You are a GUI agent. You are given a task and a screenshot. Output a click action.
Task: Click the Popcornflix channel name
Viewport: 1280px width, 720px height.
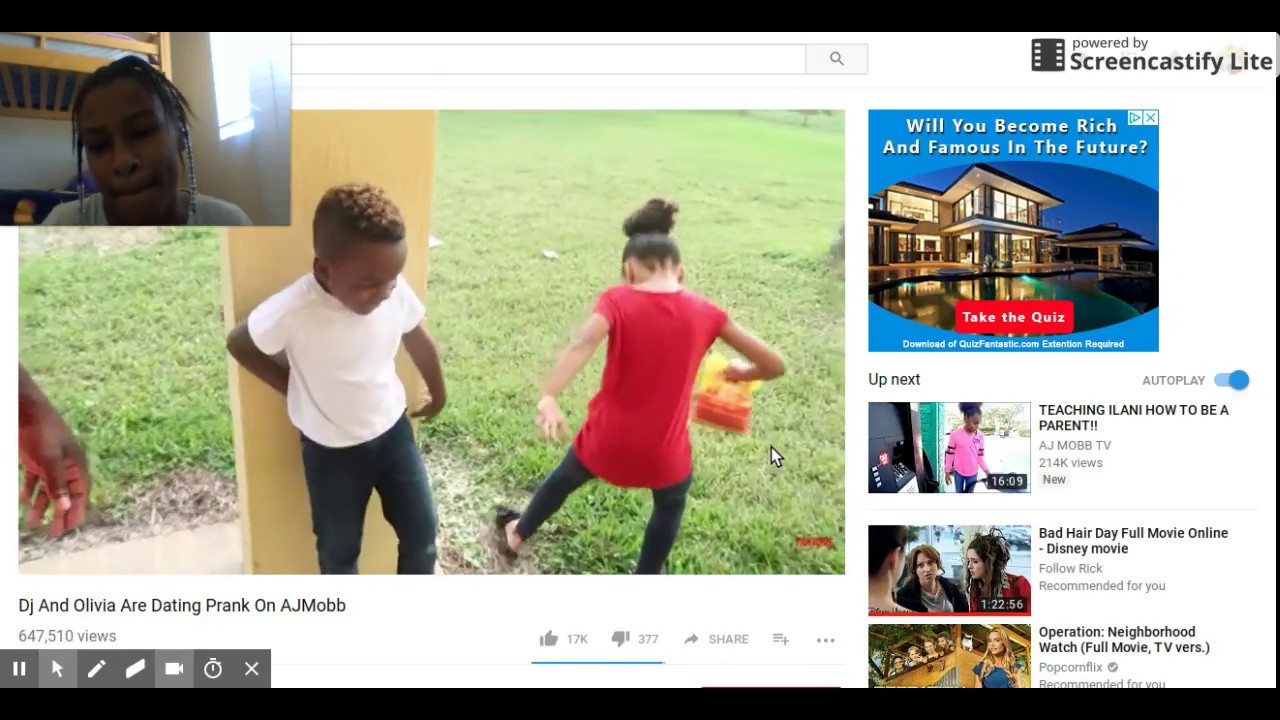pos(1070,667)
